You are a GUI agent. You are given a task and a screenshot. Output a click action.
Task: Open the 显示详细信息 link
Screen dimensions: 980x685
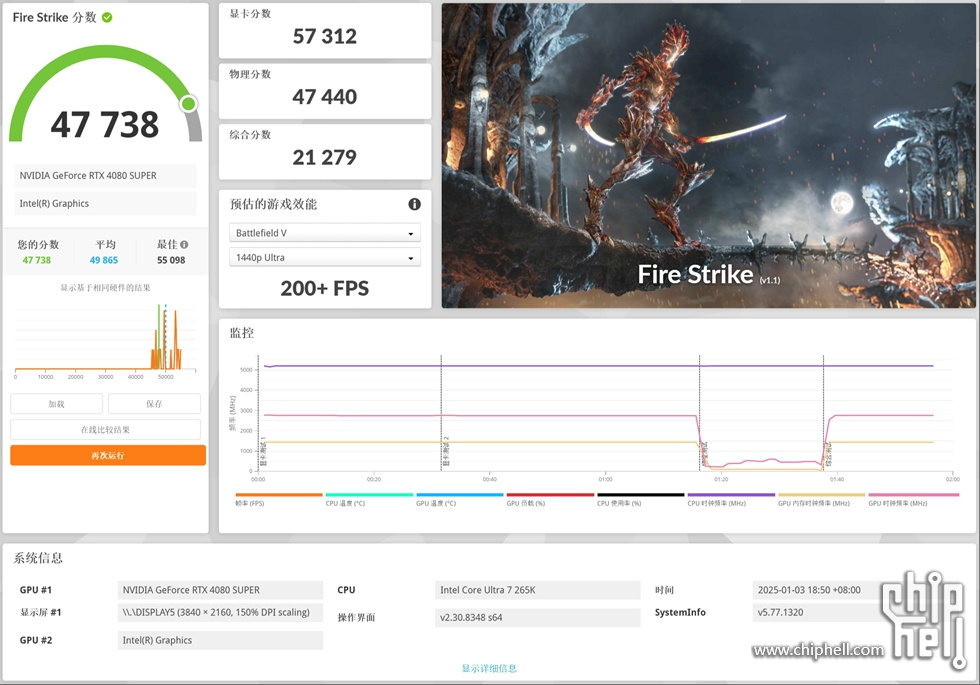[x=489, y=668]
